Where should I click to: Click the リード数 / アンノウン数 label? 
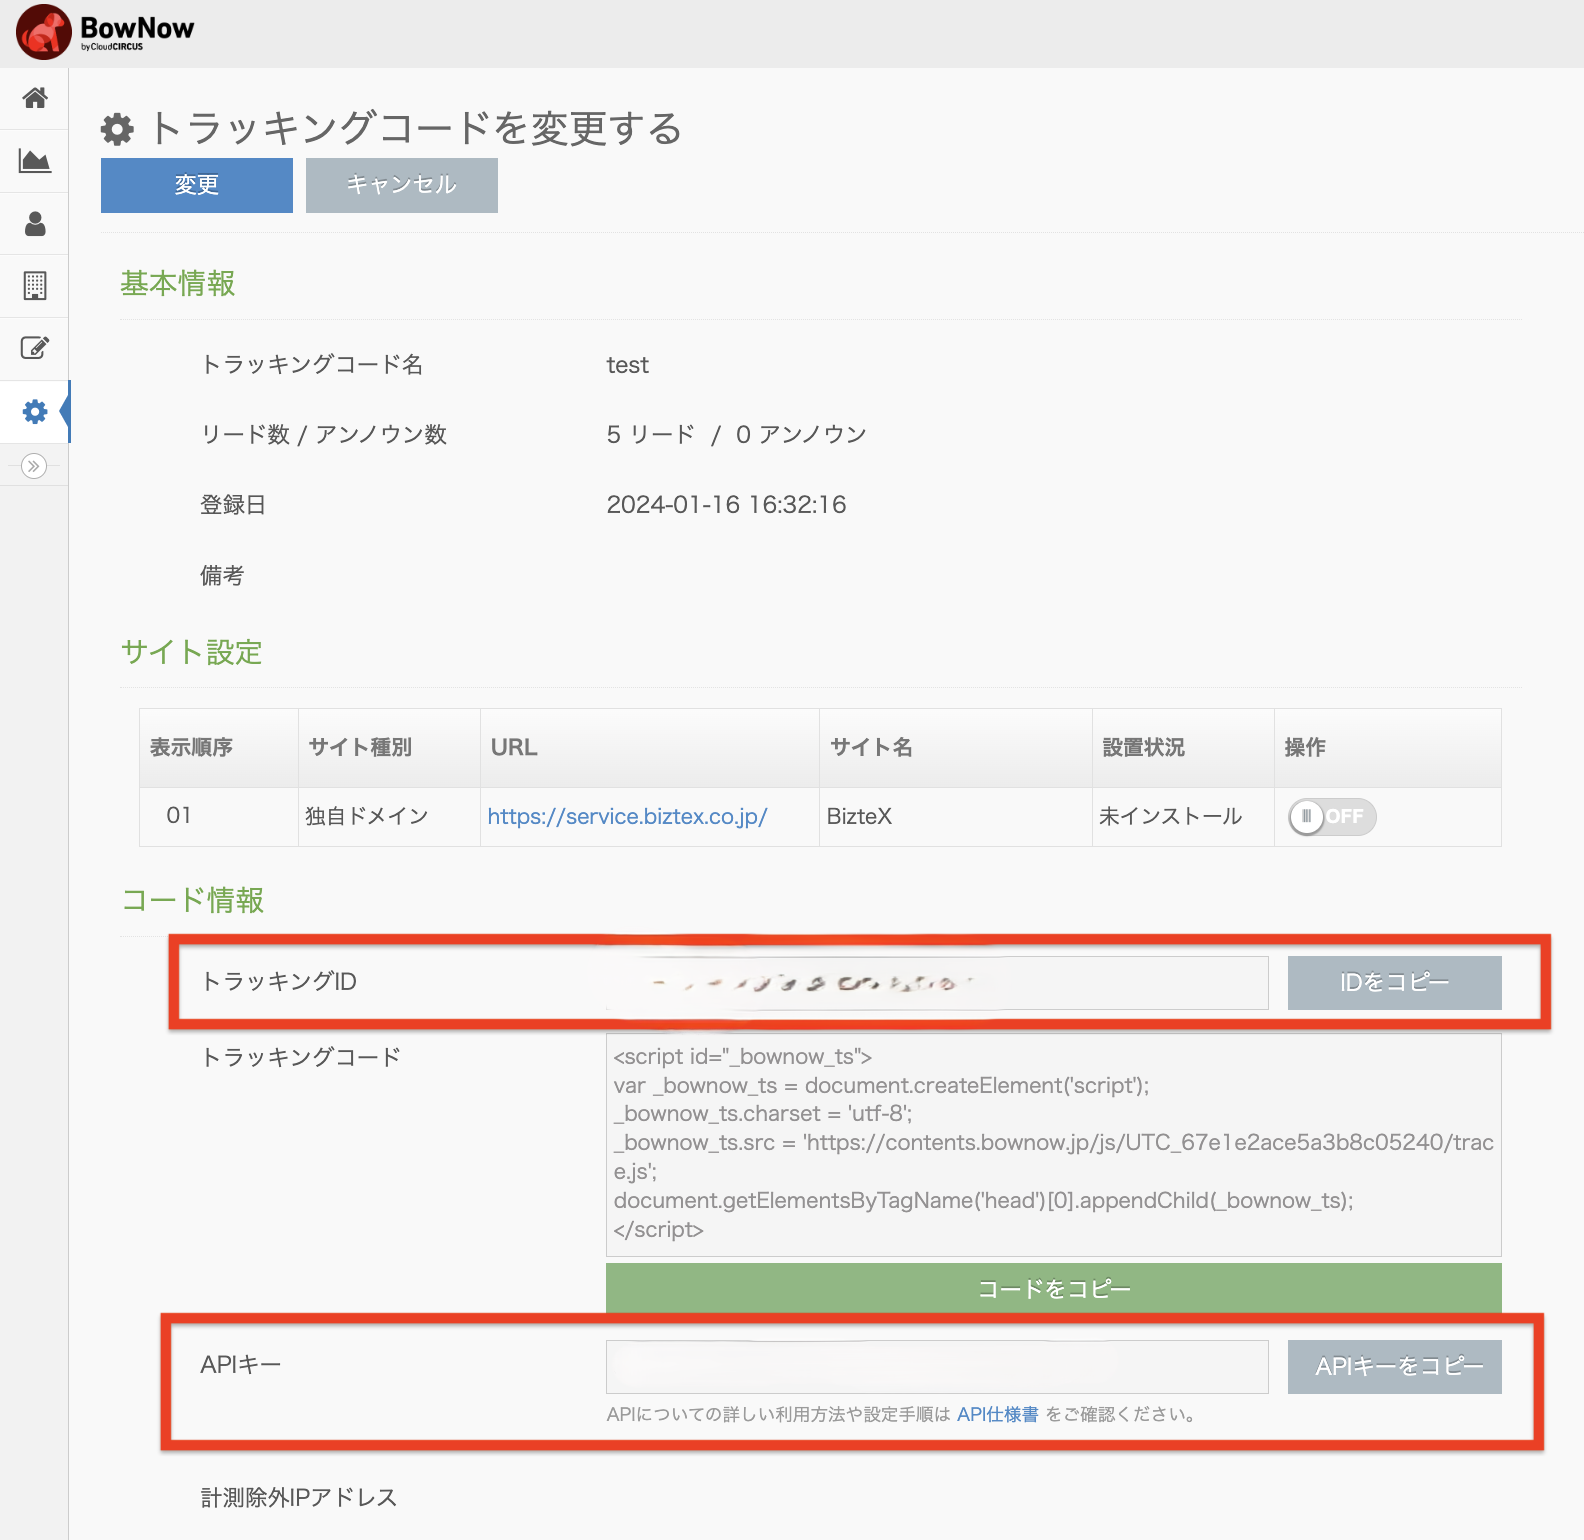[x=324, y=434]
